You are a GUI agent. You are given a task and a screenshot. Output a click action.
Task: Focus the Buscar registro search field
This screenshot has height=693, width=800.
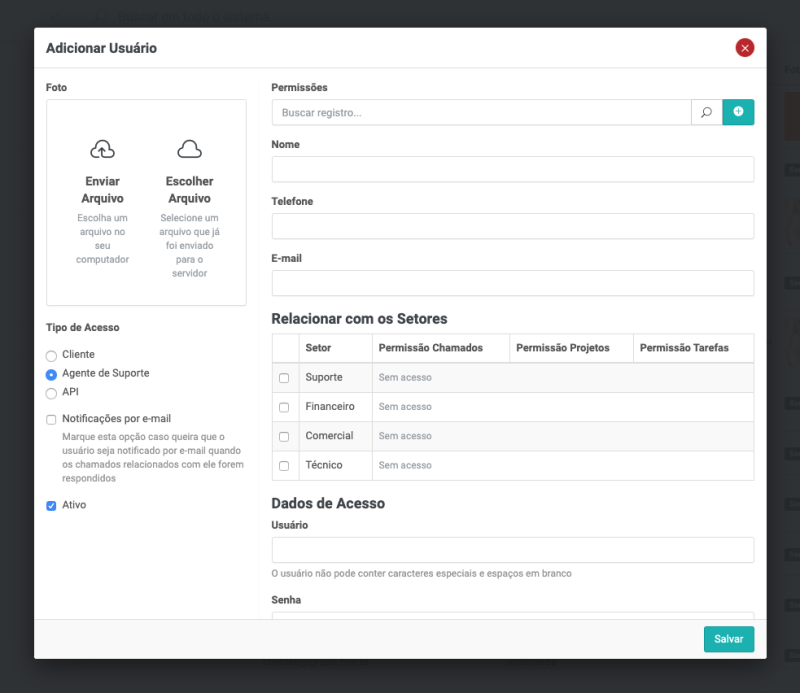481,113
